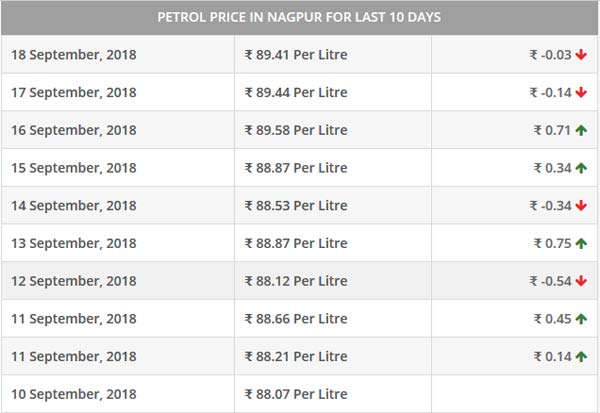The width and height of the screenshot is (600, 413).
Task: Select the red down arrow next to ₹ -0.34
Action: pyautogui.click(x=581, y=206)
